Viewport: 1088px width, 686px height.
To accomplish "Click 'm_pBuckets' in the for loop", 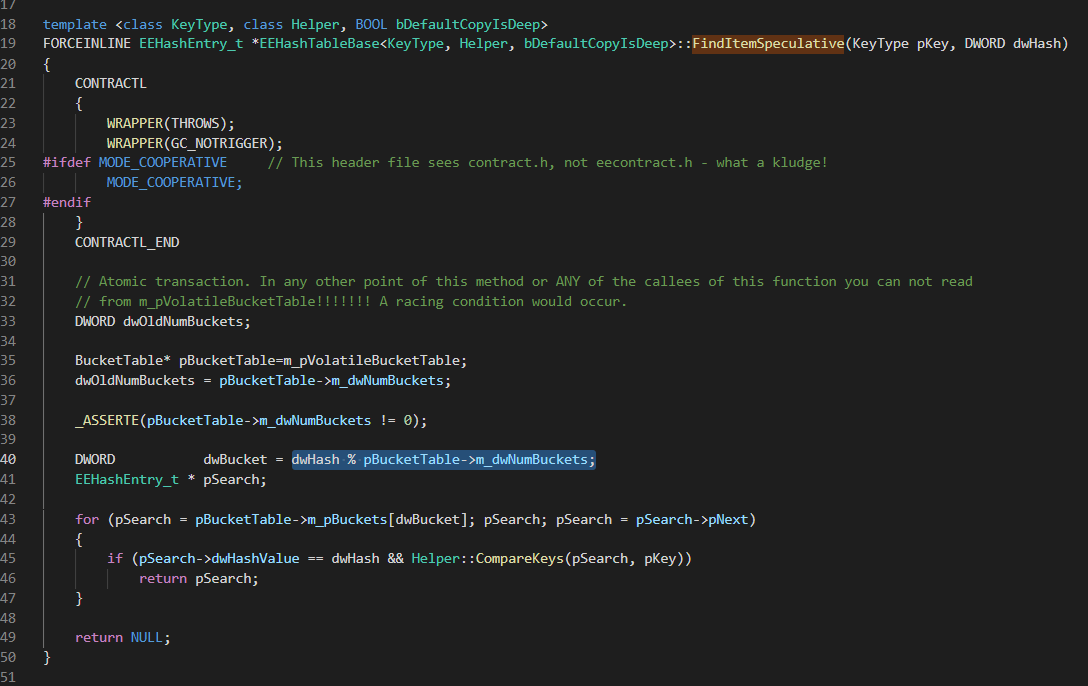I will (x=348, y=520).
